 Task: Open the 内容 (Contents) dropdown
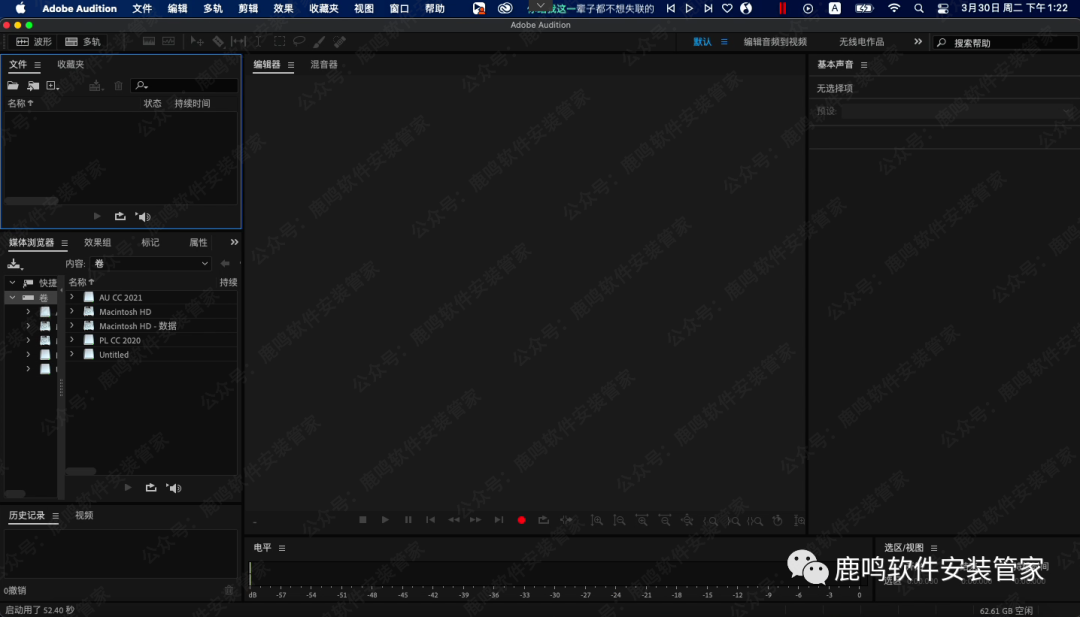pyautogui.click(x=150, y=263)
